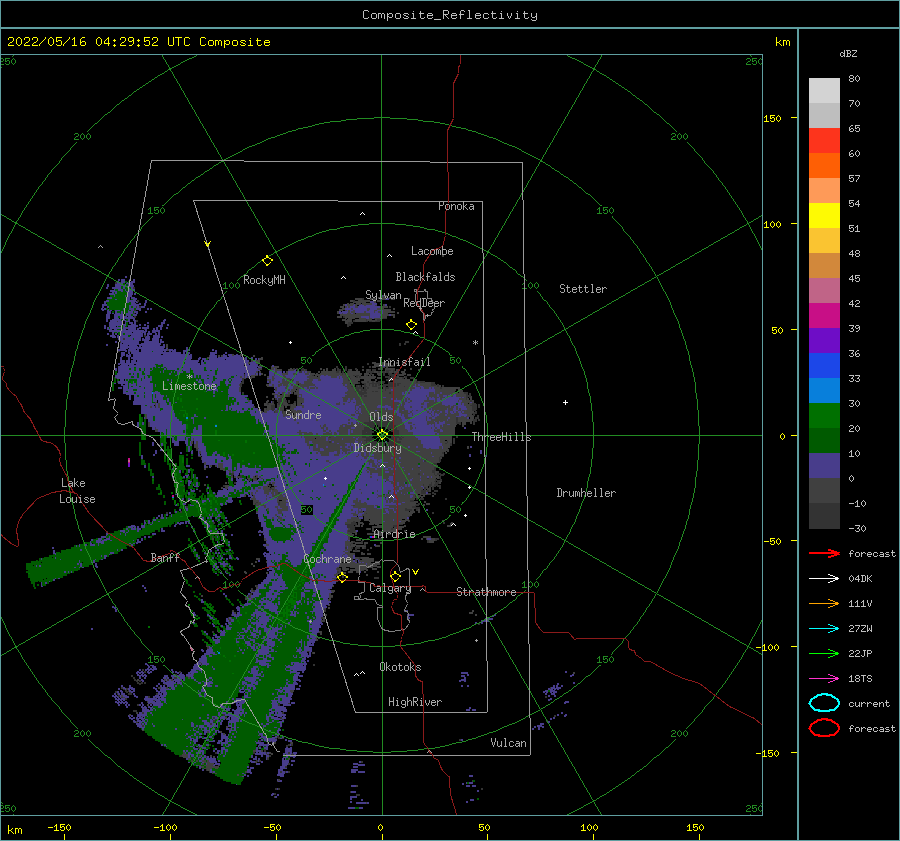Click the Didsbury town label
The image size is (900, 841).
pyautogui.click(x=378, y=448)
